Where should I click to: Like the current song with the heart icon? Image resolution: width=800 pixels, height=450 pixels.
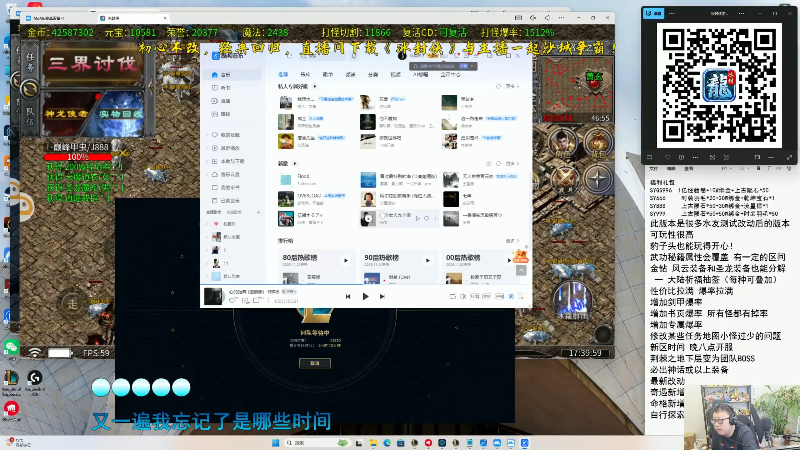(x=233, y=301)
